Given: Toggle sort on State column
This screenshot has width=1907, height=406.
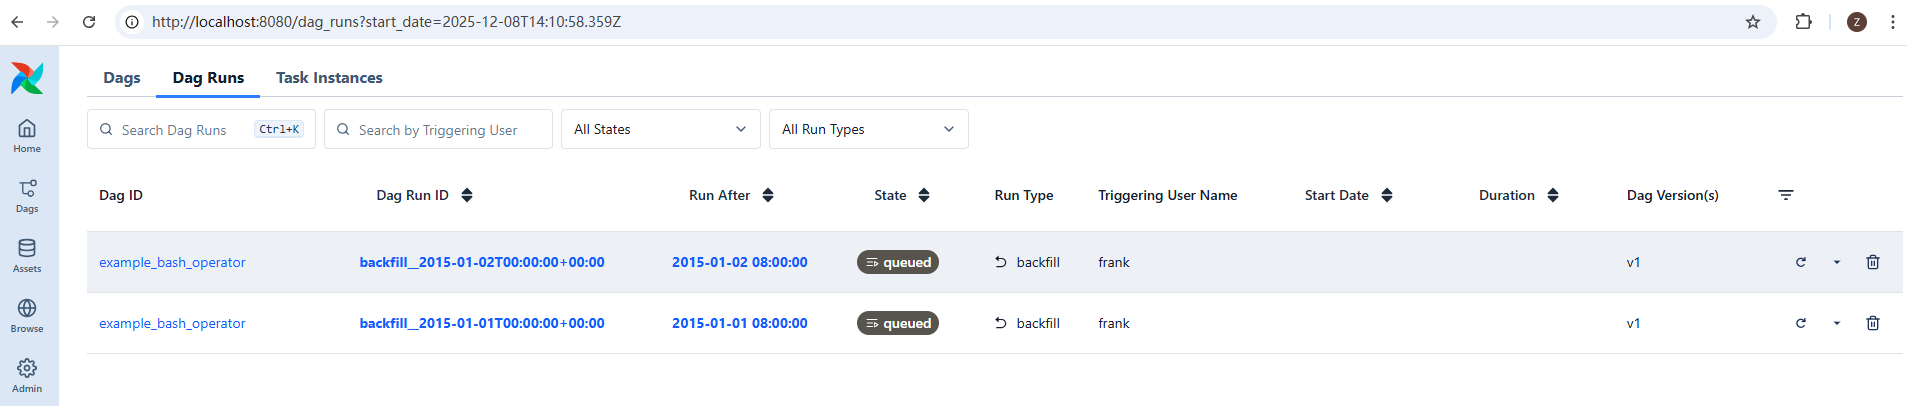Looking at the screenshot, I should point(923,195).
